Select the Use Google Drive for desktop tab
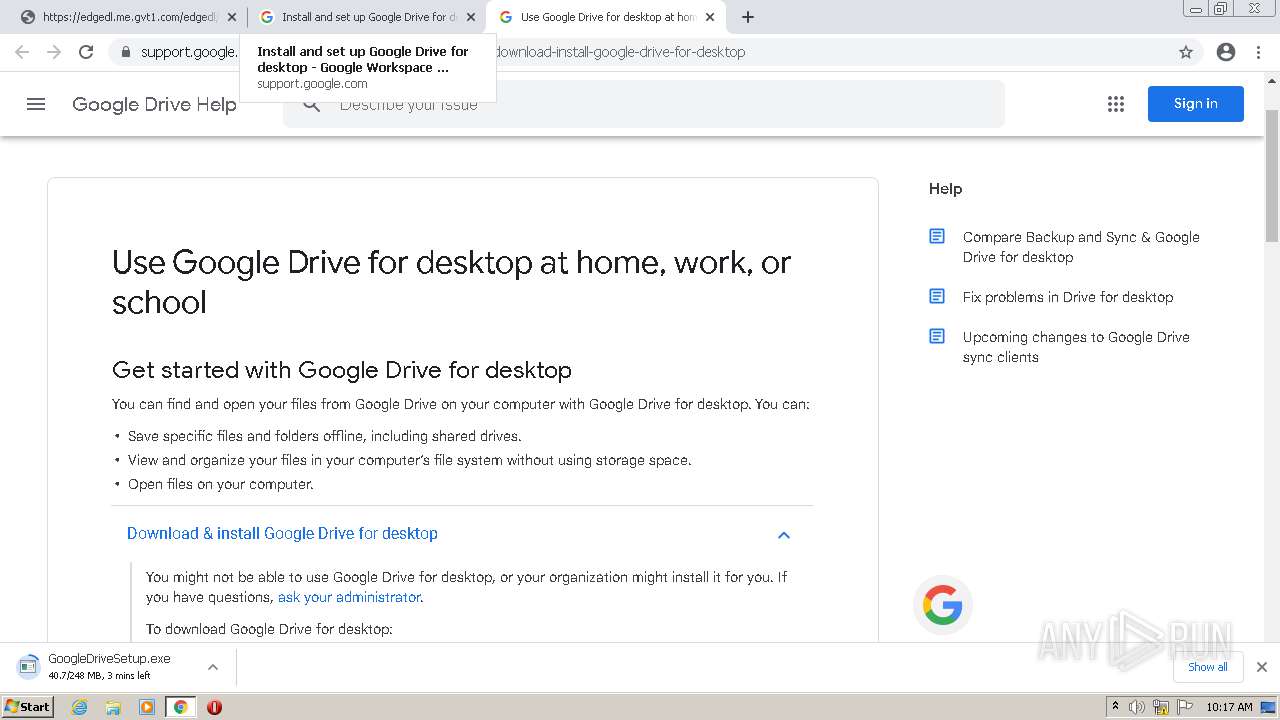 604,17
